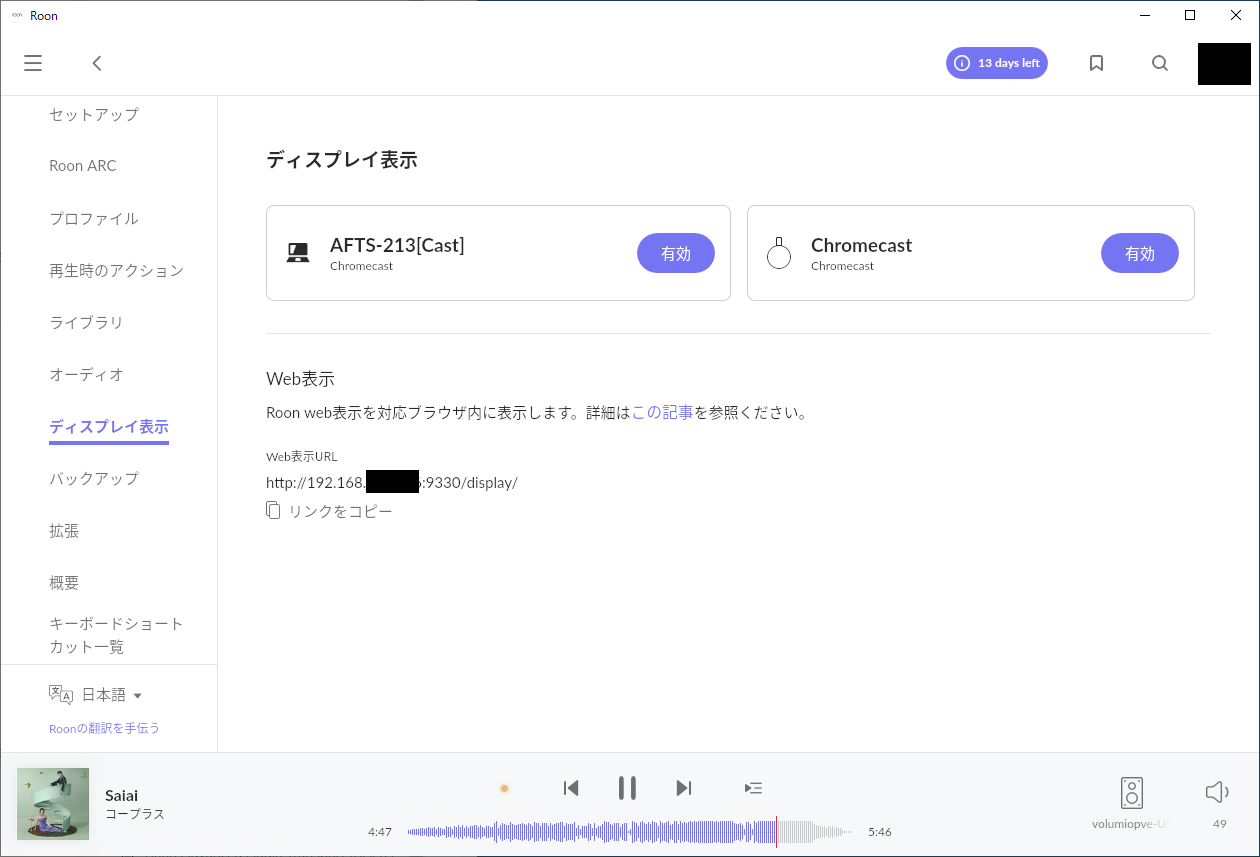
Task: Open プロファイル settings tab
Action: tap(94, 218)
